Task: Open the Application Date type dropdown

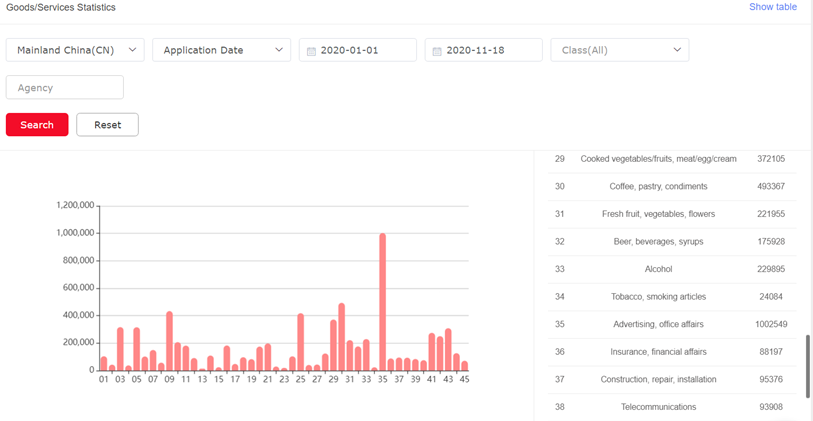Action: pyautogui.click(x=221, y=50)
